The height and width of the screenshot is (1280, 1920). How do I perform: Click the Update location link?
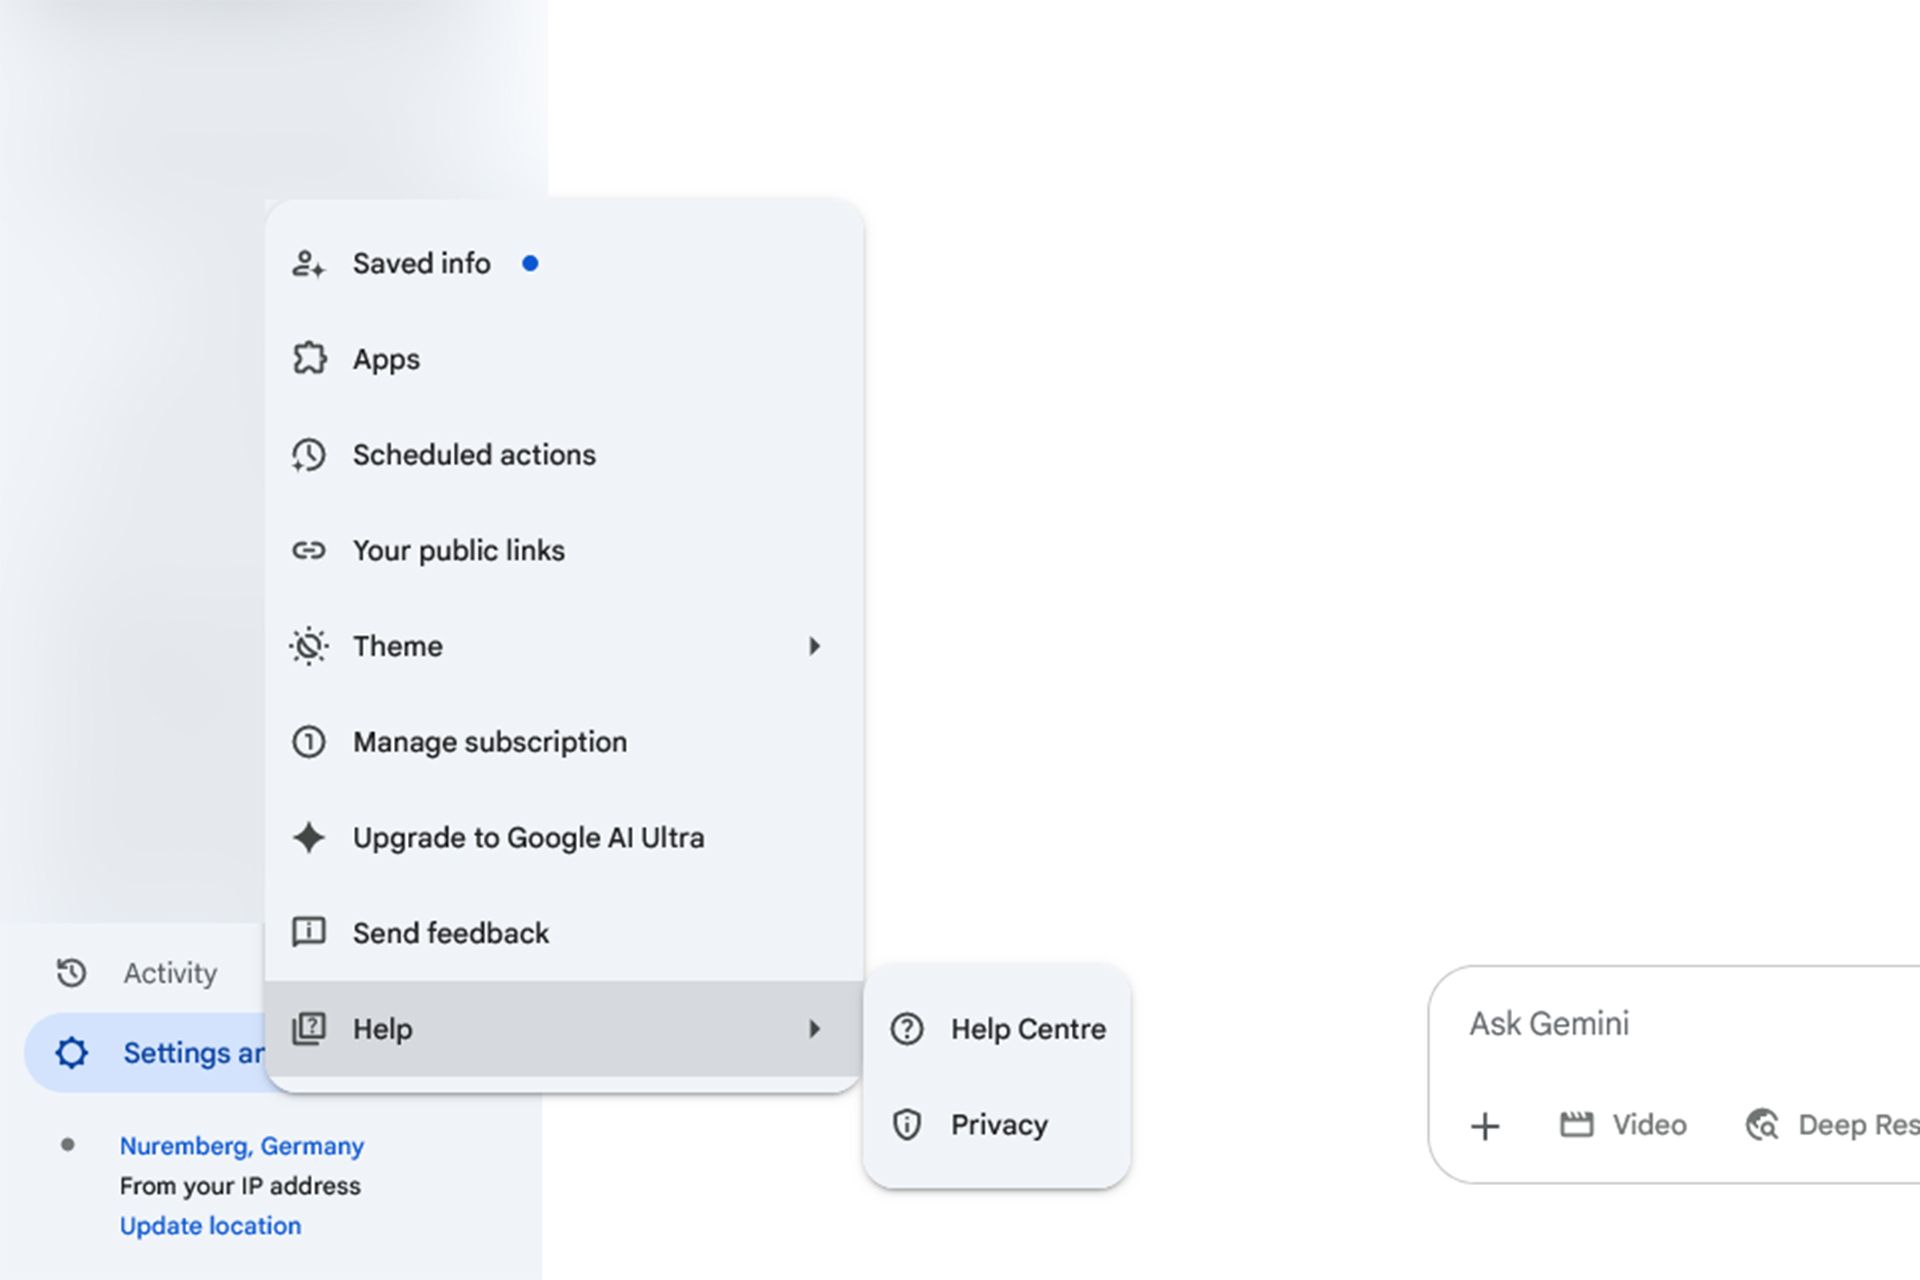pos(210,1226)
